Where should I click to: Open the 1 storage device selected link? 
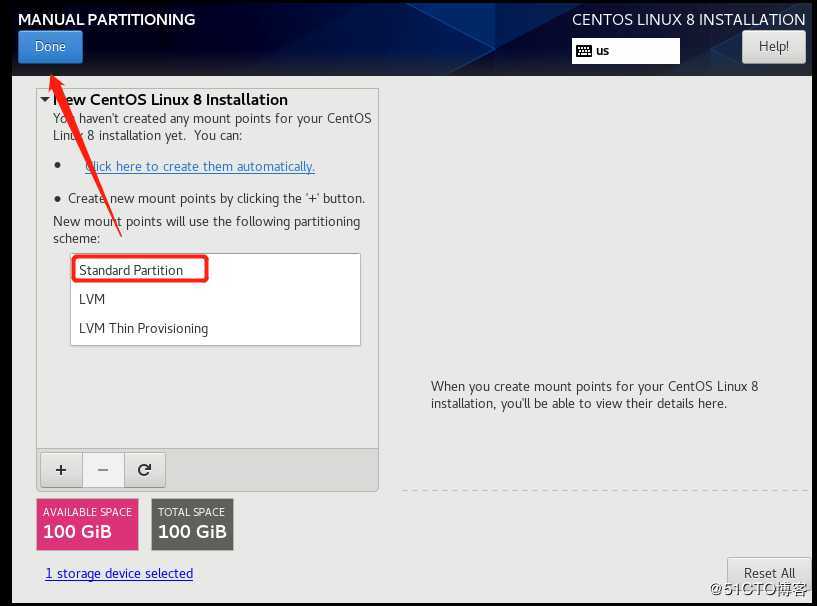point(119,573)
